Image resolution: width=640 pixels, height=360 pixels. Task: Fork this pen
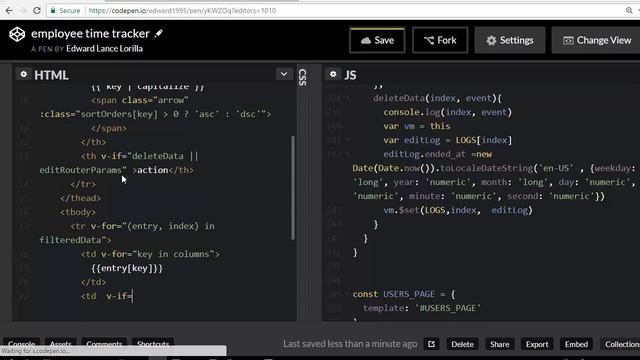click(440, 40)
